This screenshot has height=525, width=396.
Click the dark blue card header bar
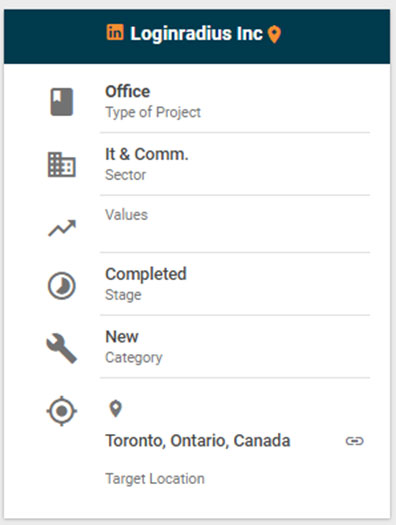click(x=197, y=36)
